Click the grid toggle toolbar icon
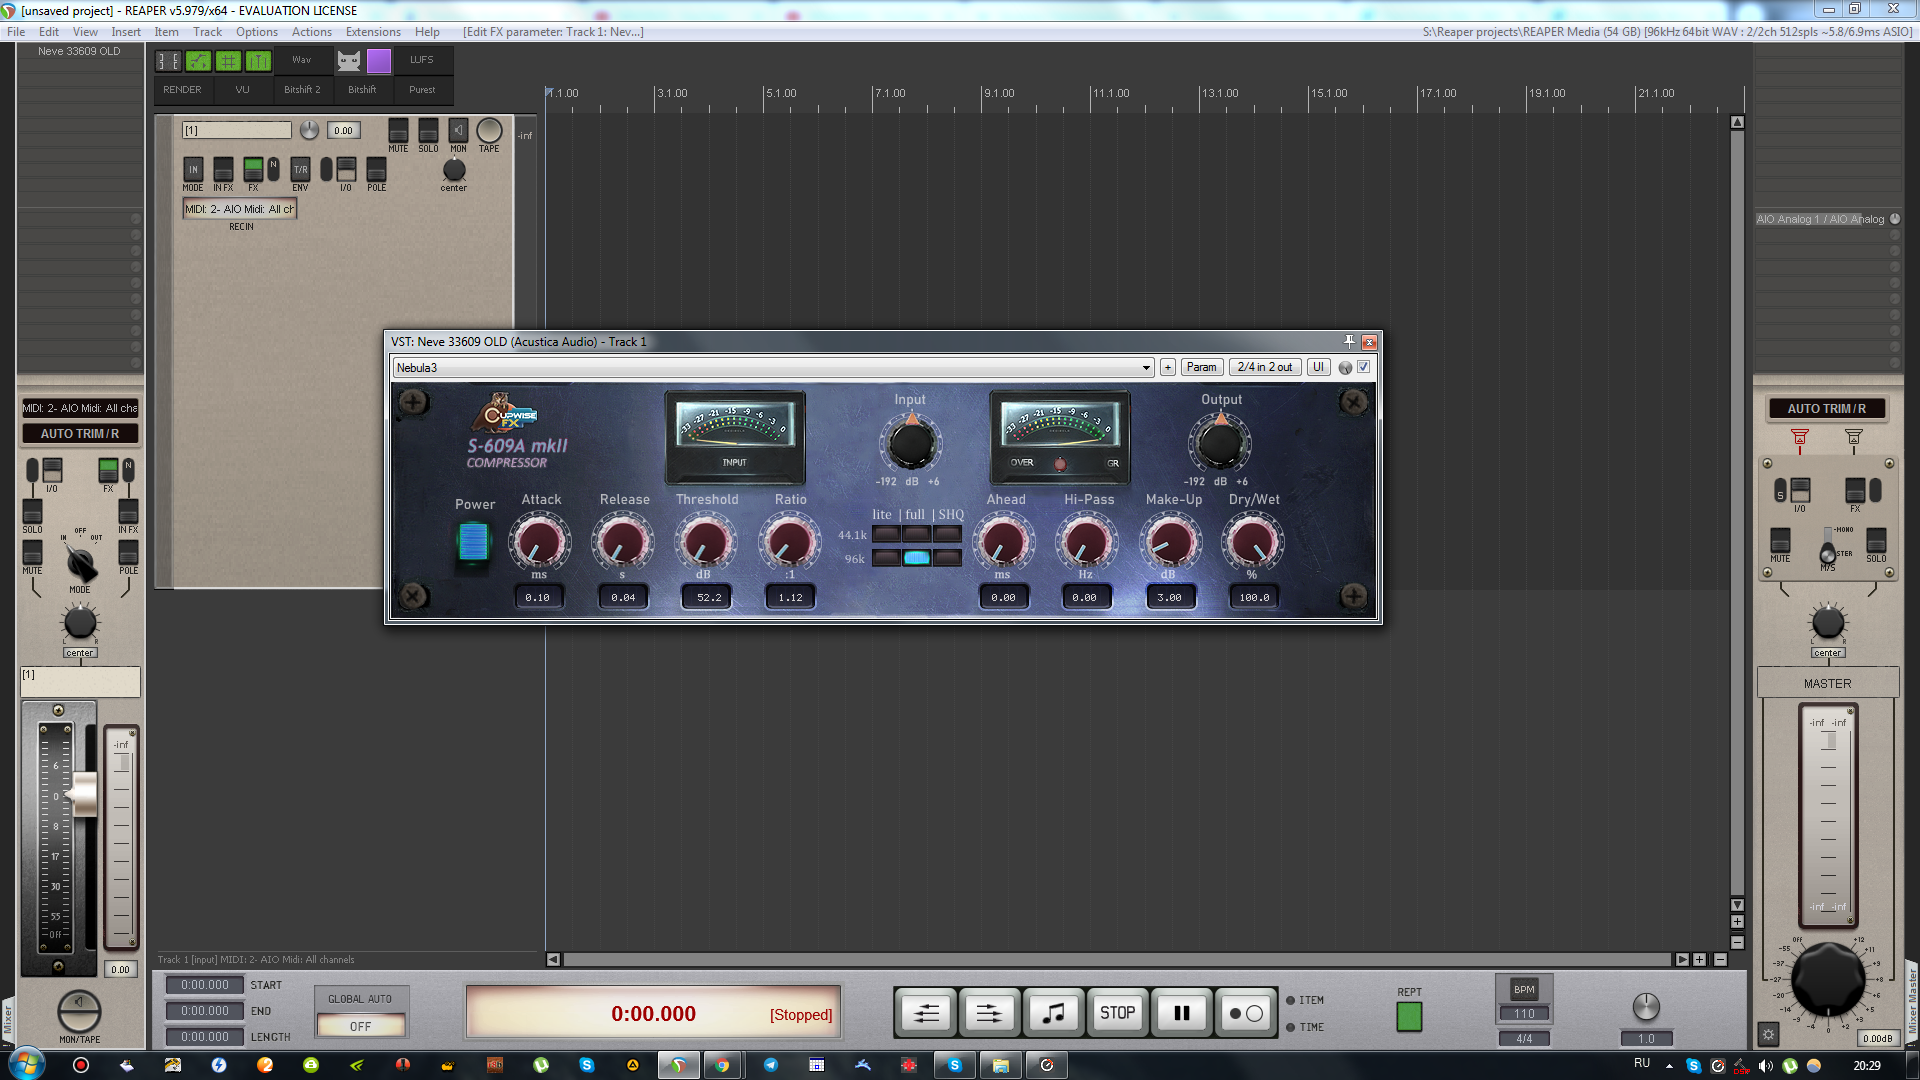Image resolution: width=1920 pixels, height=1080 pixels. click(x=229, y=61)
